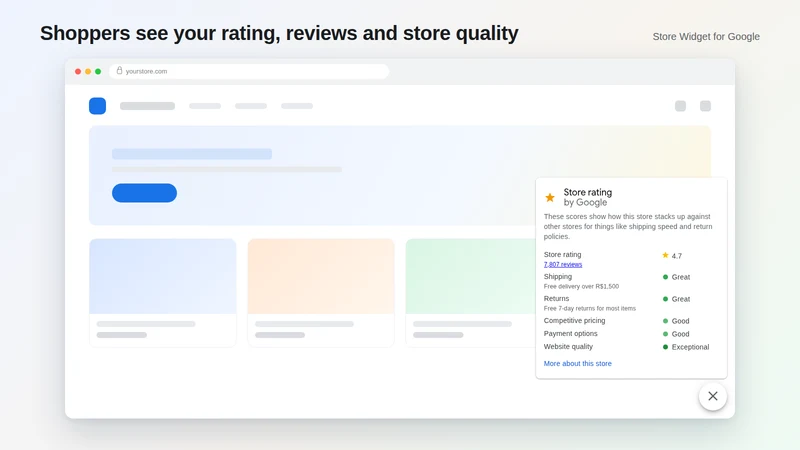Click the 'Competitive pricing' label
Viewport: 800px width, 450px height.
pyautogui.click(x=574, y=320)
